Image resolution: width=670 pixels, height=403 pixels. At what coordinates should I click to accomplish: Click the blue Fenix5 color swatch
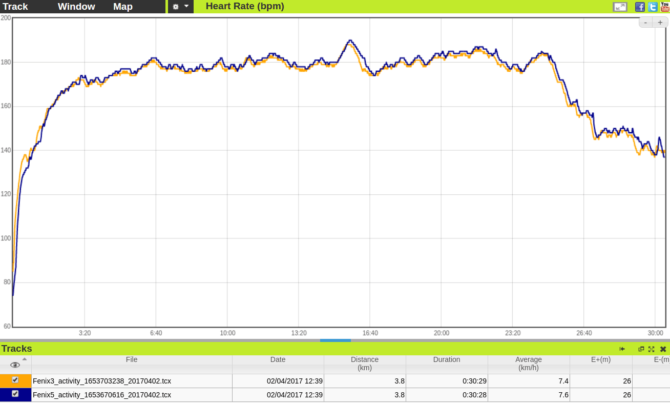pyautogui.click(x=15, y=394)
